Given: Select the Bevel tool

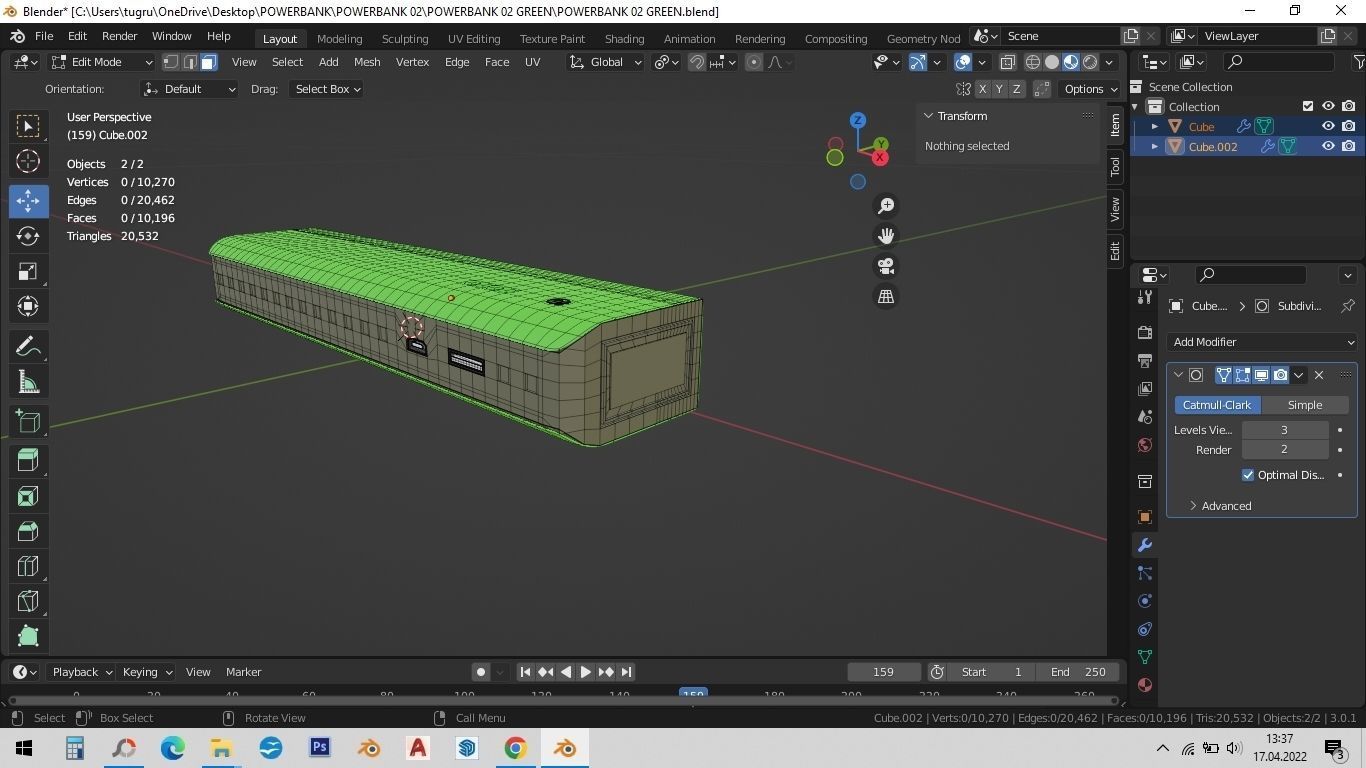Looking at the screenshot, I should coord(28,531).
